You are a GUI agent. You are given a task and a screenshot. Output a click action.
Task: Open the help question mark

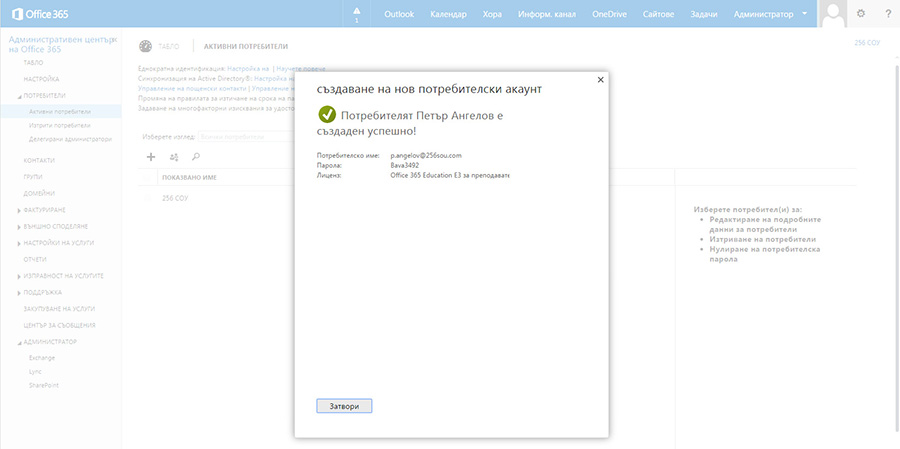[x=888, y=14]
